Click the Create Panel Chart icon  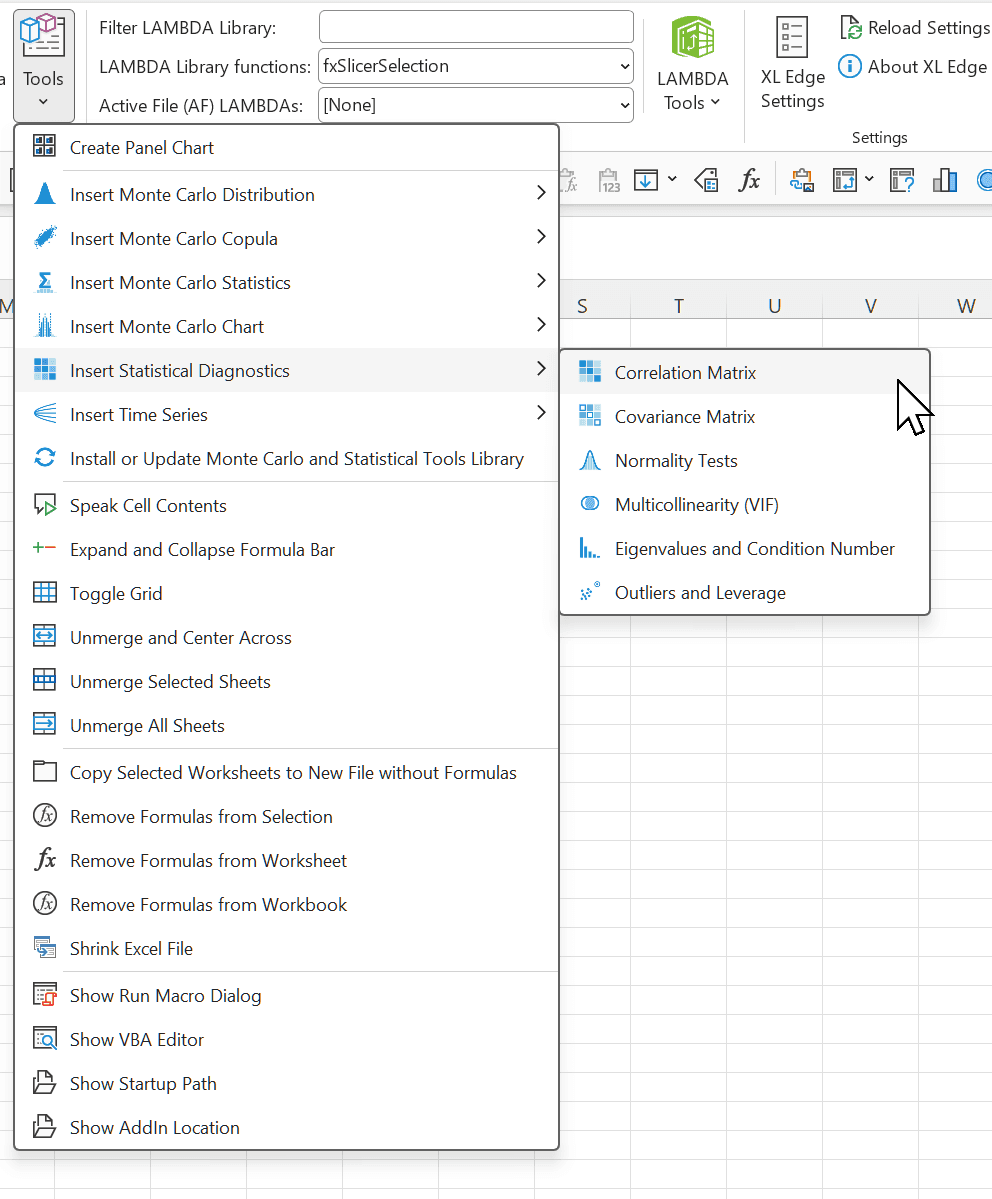[44, 146]
